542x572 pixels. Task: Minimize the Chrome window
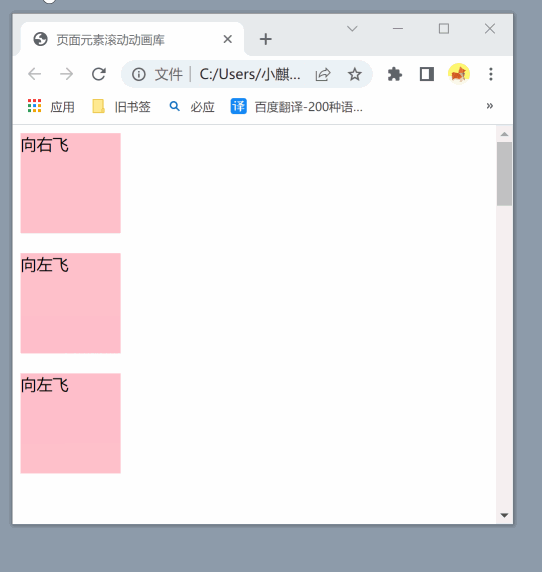(398, 28)
